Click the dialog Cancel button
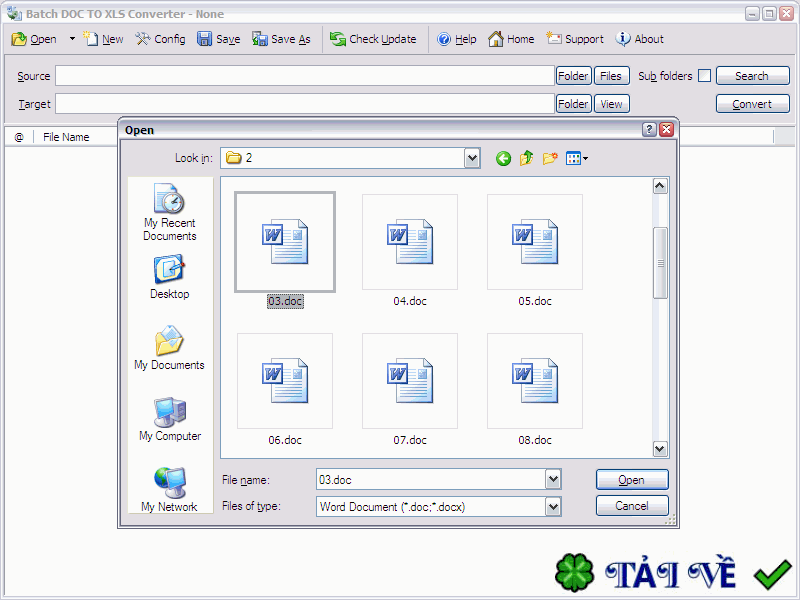This screenshot has width=800, height=600. (632, 506)
